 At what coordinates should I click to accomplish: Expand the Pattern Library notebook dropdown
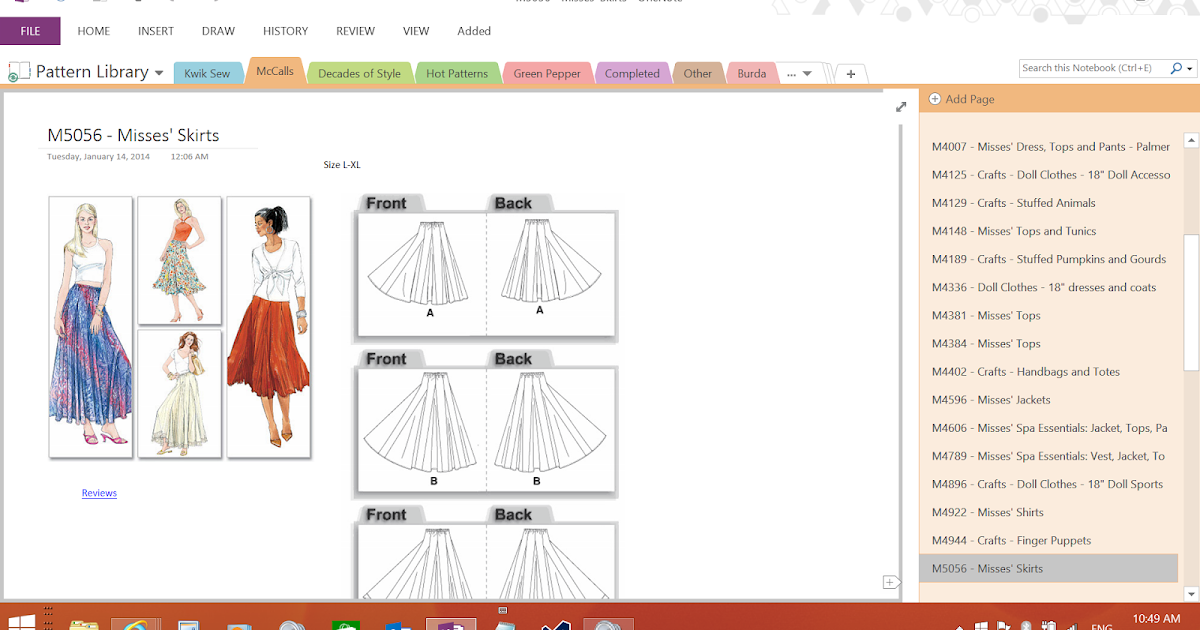(x=158, y=71)
